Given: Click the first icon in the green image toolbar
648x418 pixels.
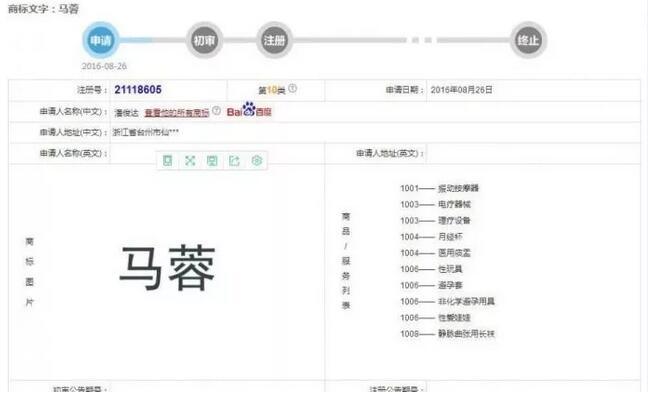Looking at the screenshot, I should pos(167,160).
